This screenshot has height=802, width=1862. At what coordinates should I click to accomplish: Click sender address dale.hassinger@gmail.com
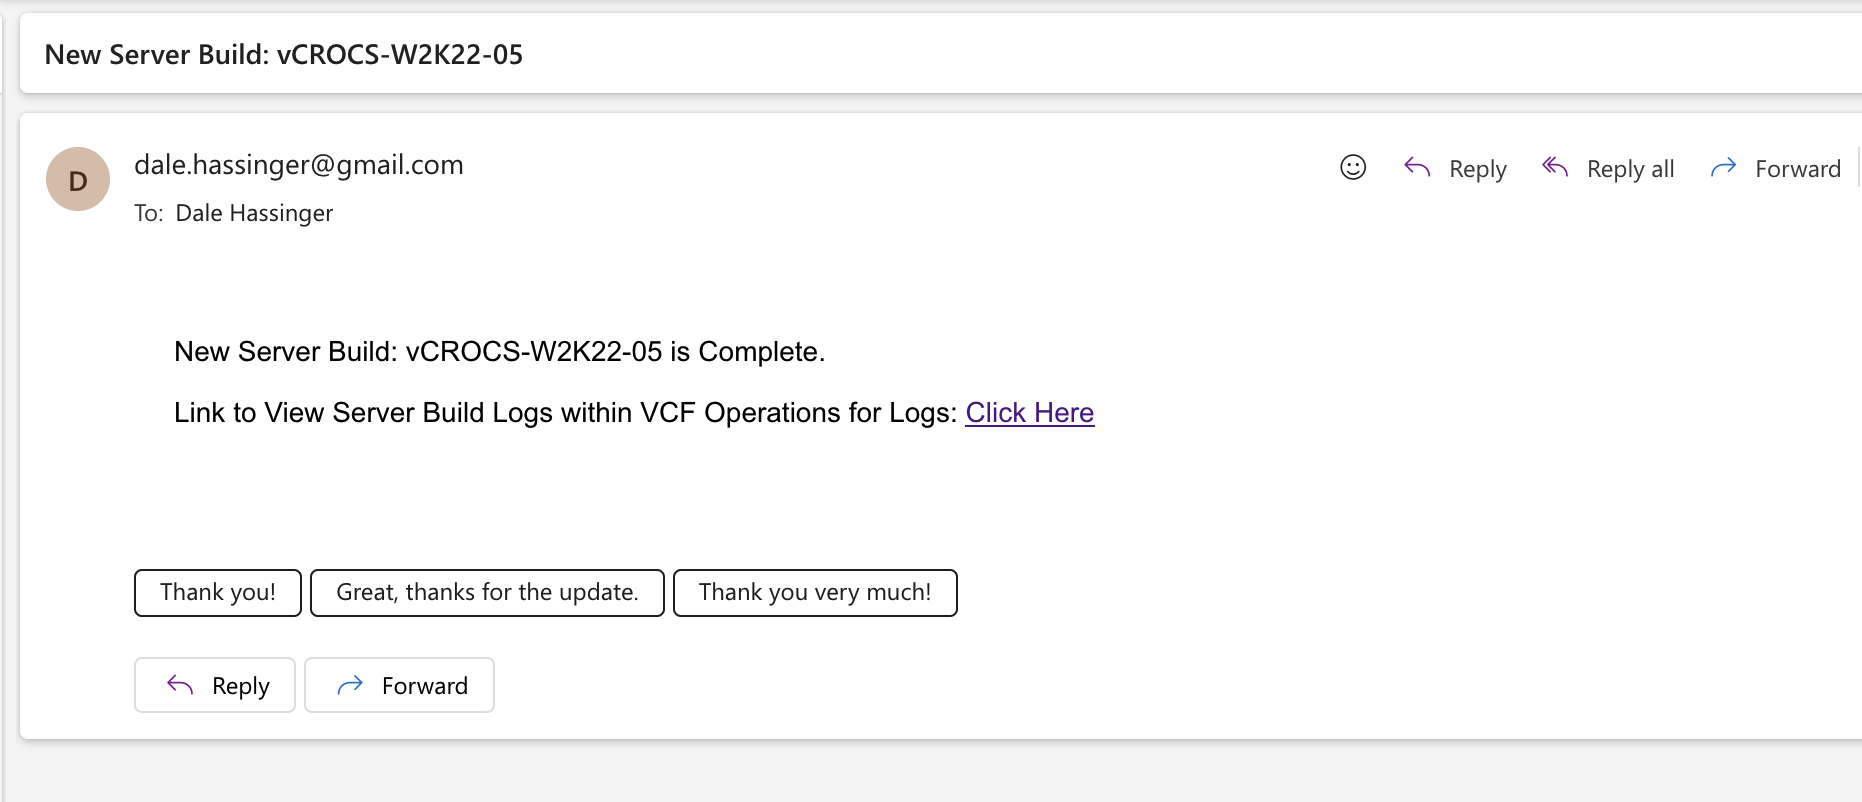click(299, 165)
